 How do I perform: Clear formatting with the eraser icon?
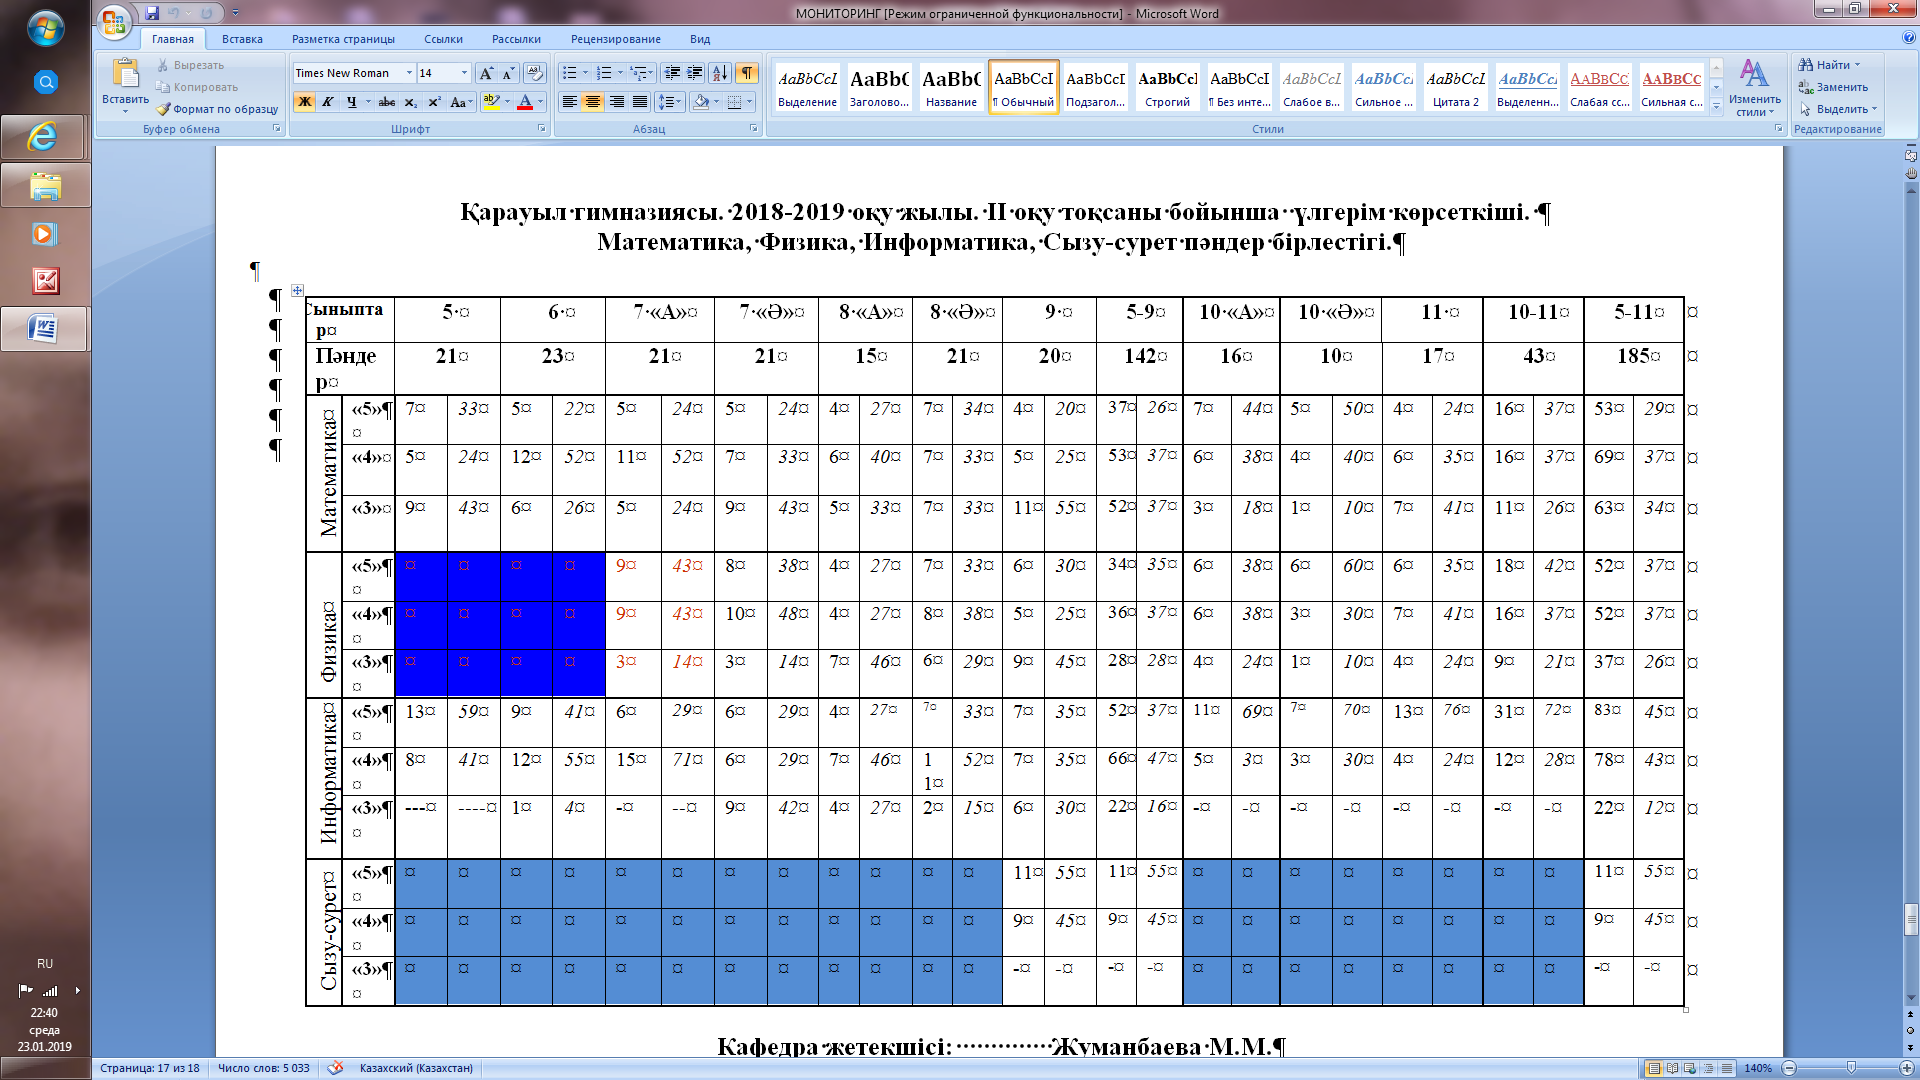tap(535, 73)
